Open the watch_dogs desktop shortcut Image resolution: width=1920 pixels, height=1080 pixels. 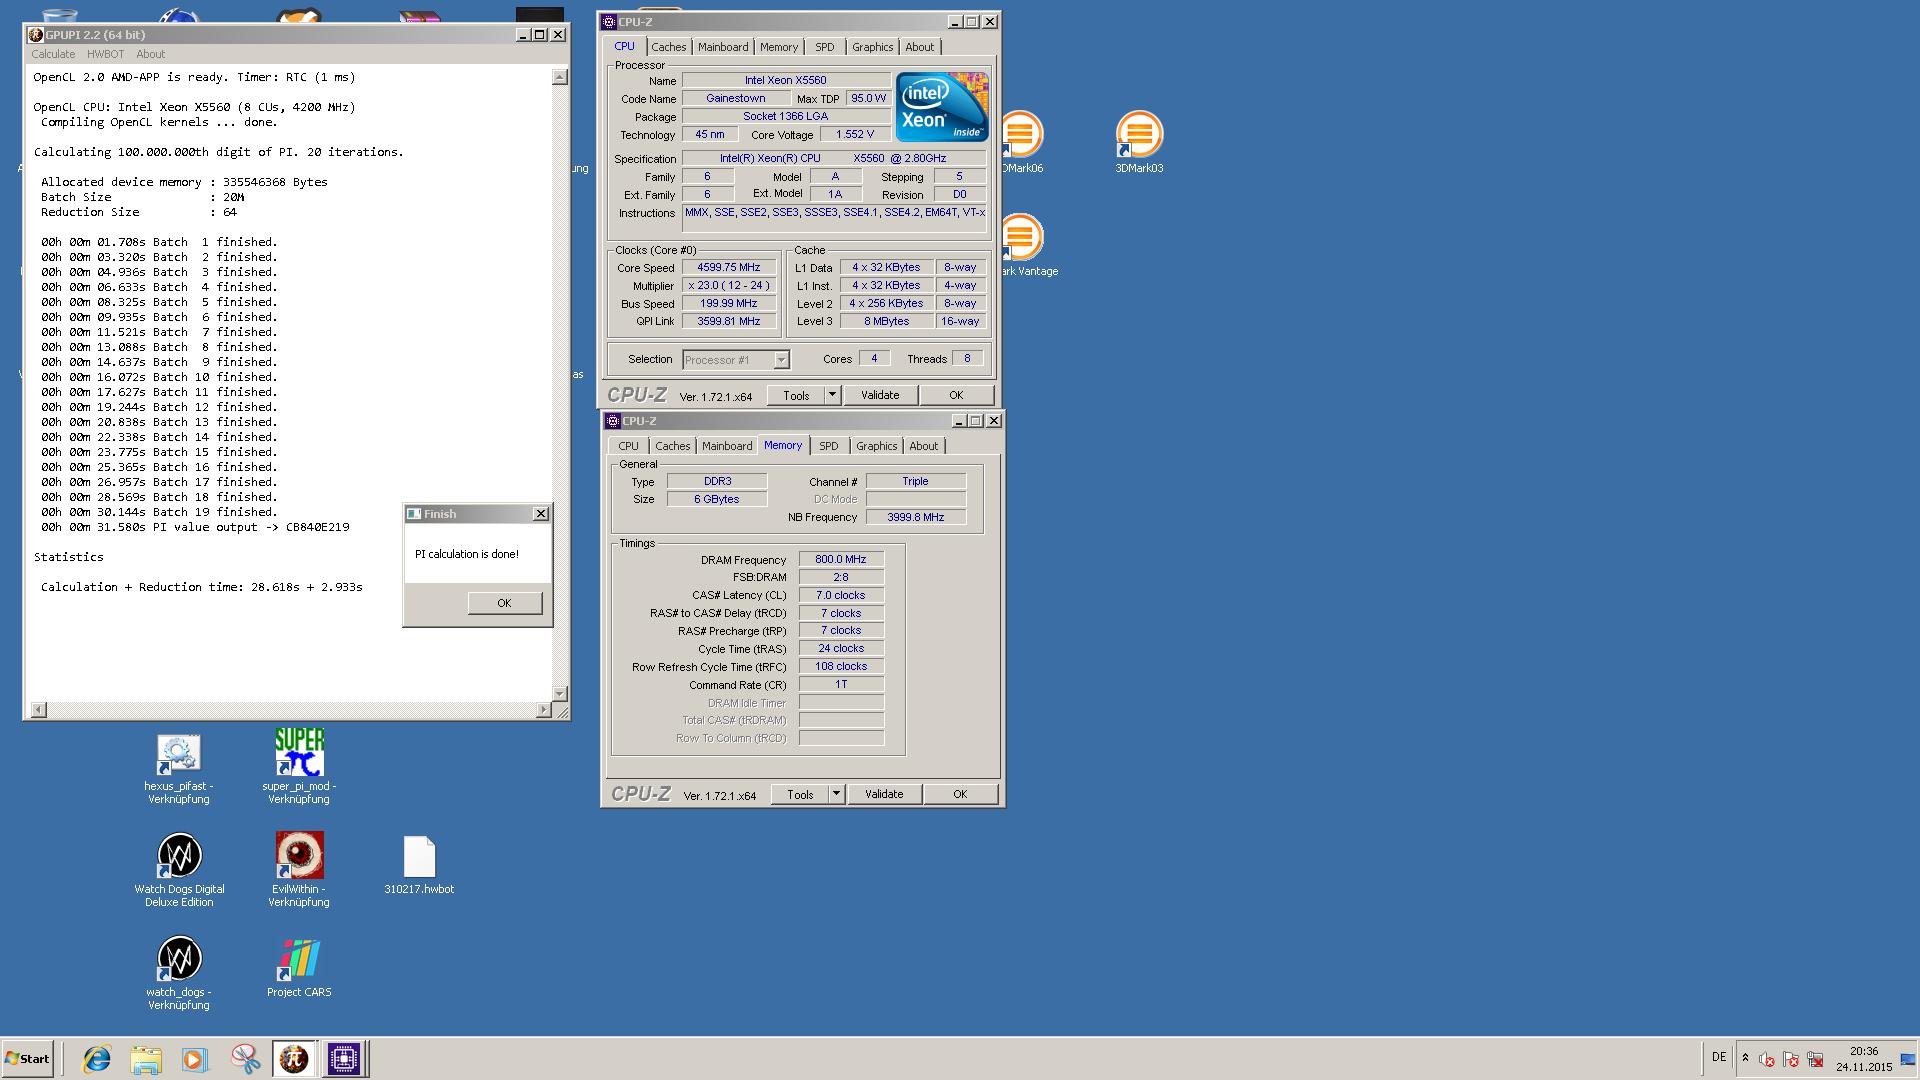[179, 973]
